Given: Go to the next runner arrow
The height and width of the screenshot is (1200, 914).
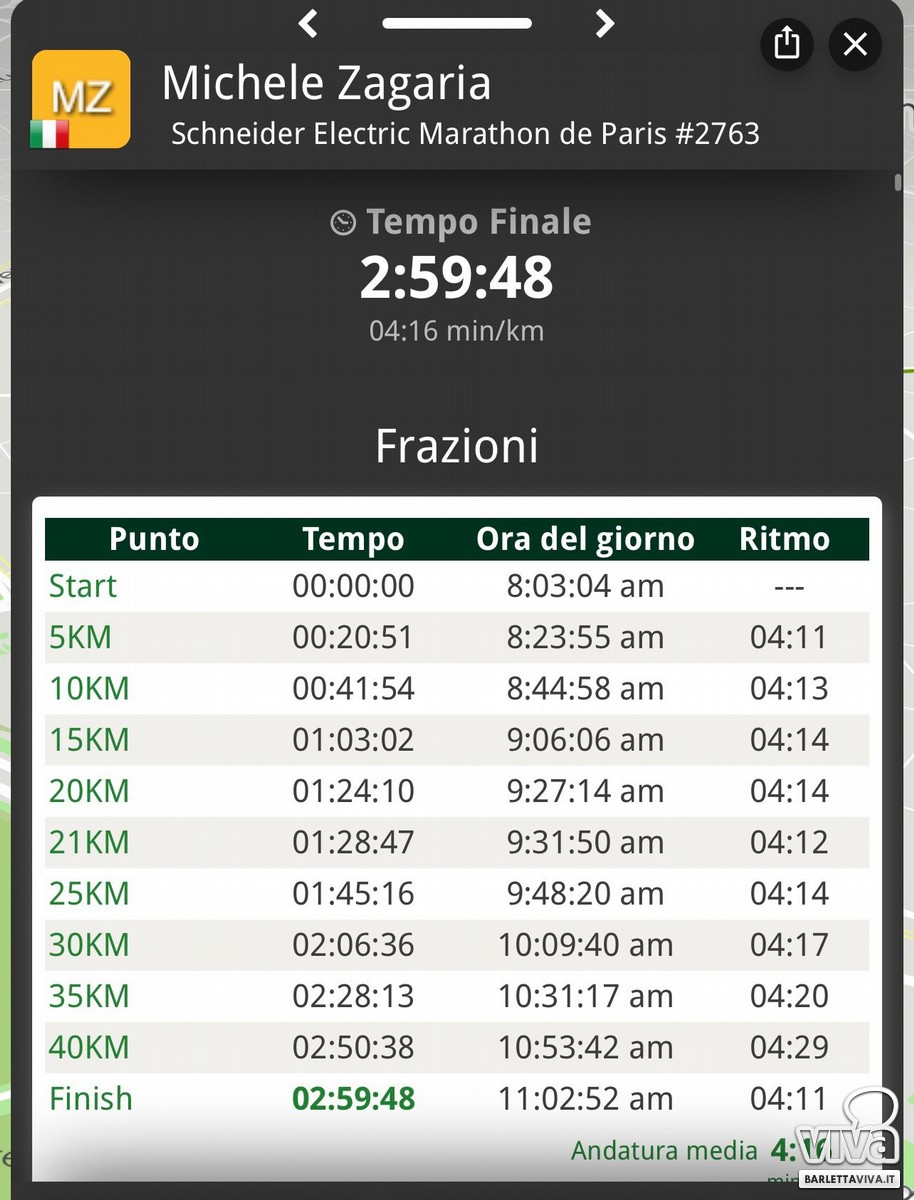Looking at the screenshot, I should click(x=604, y=23).
